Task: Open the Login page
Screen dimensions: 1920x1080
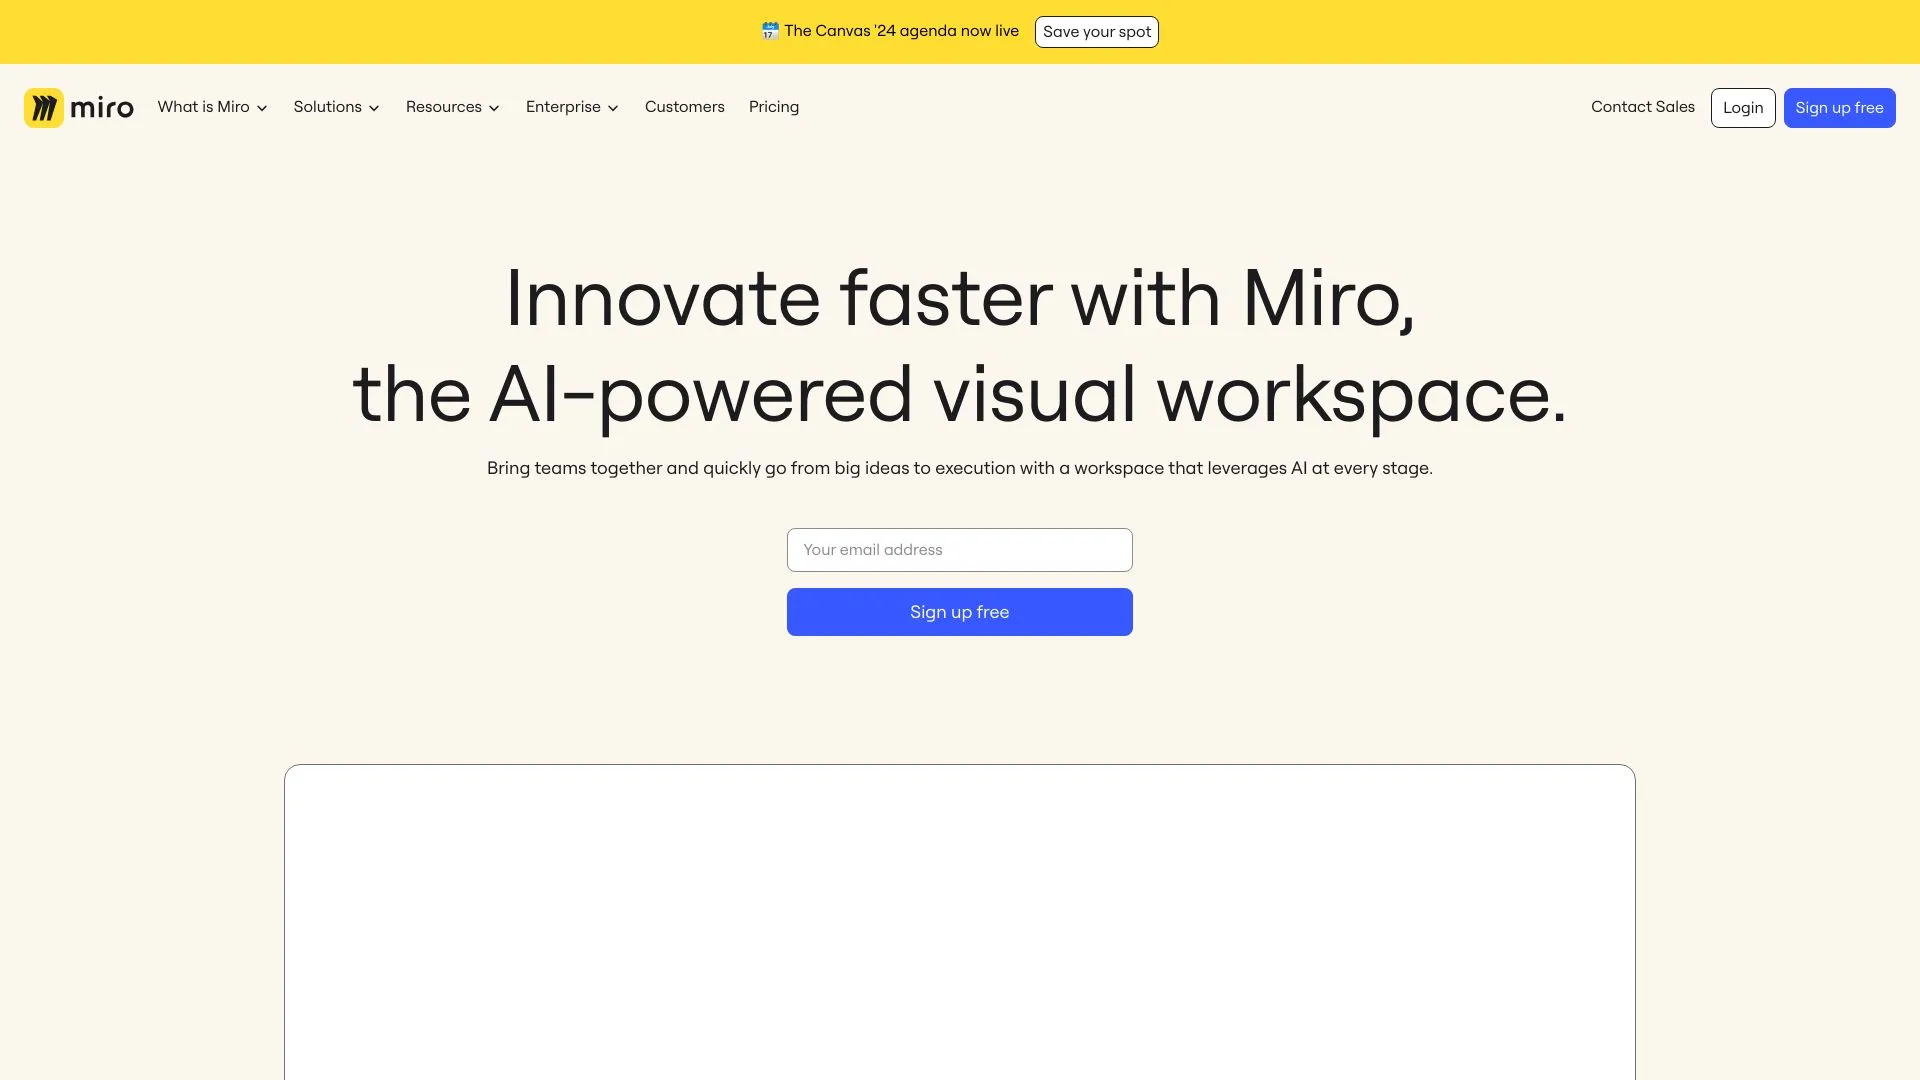Action: click(x=1743, y=107)
